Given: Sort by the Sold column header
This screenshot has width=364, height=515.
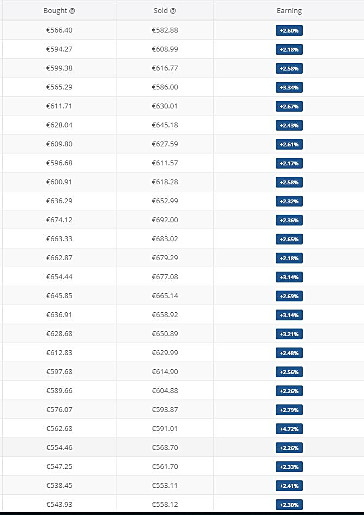Looking at the screenshot, I should coord(161,11).
